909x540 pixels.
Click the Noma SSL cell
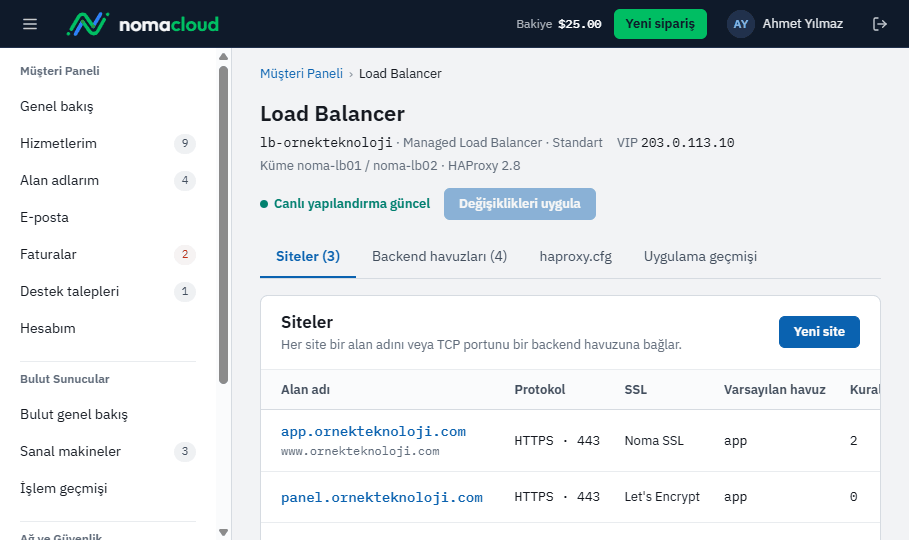(654, 441)
